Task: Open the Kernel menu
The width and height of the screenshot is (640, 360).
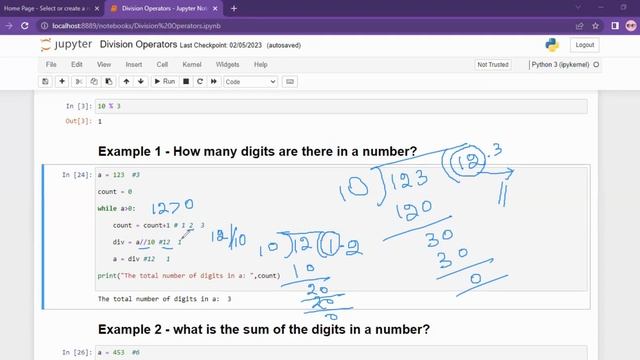Action: pos(192,64)
